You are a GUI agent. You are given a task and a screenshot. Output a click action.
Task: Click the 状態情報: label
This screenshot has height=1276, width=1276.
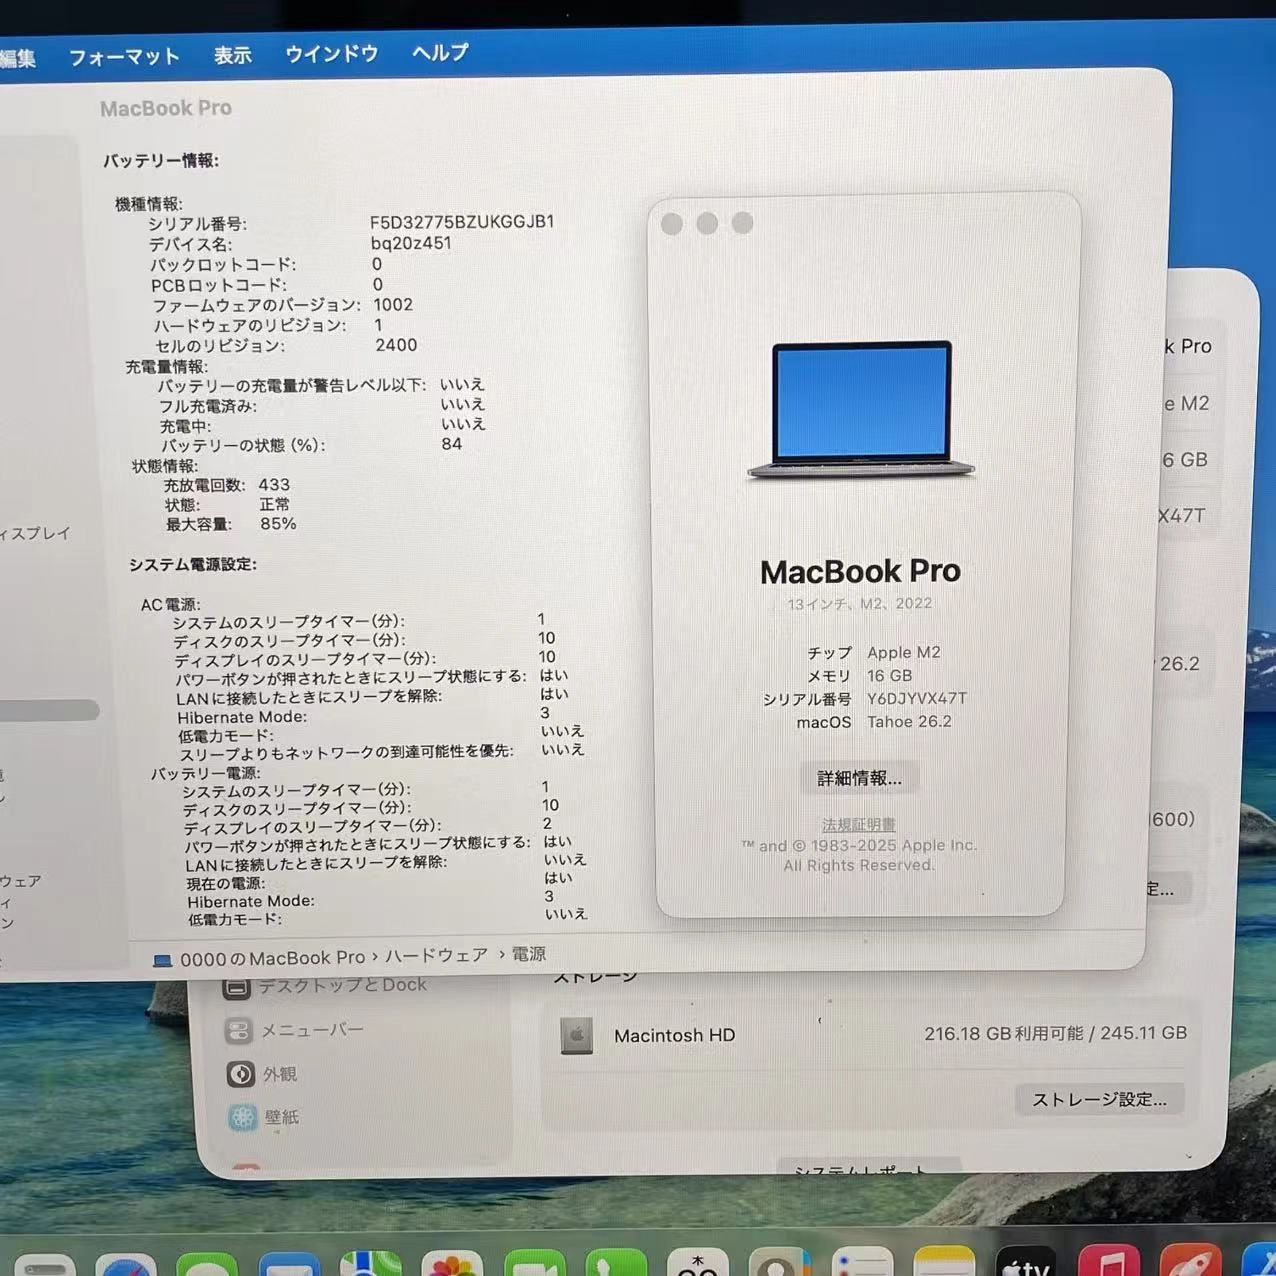point(165,466)
